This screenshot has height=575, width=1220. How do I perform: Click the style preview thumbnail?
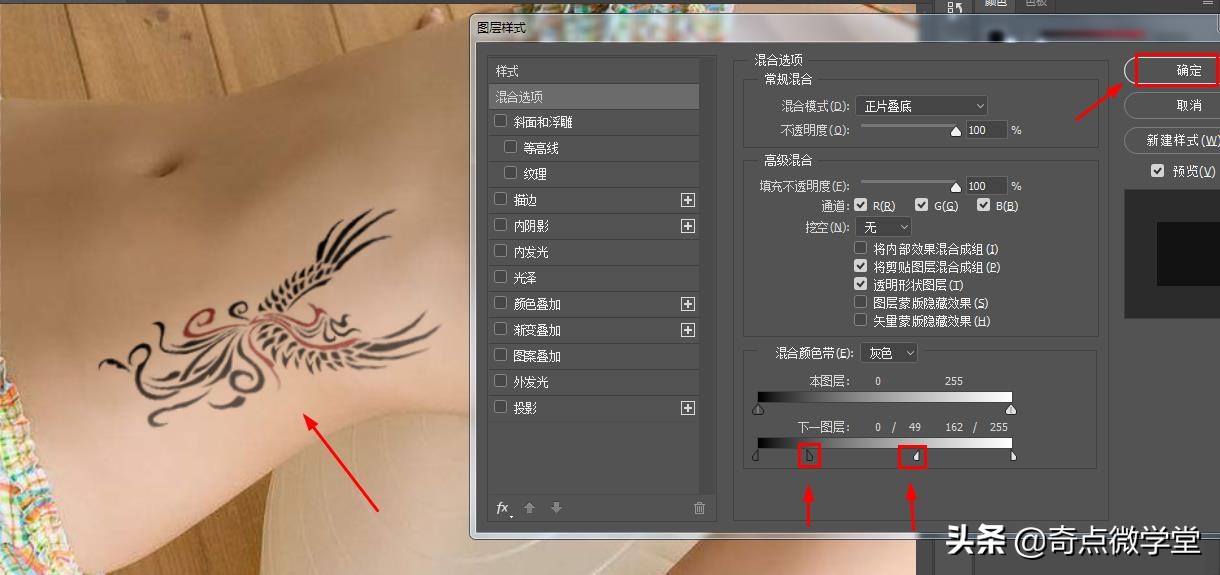[1172, 254]
